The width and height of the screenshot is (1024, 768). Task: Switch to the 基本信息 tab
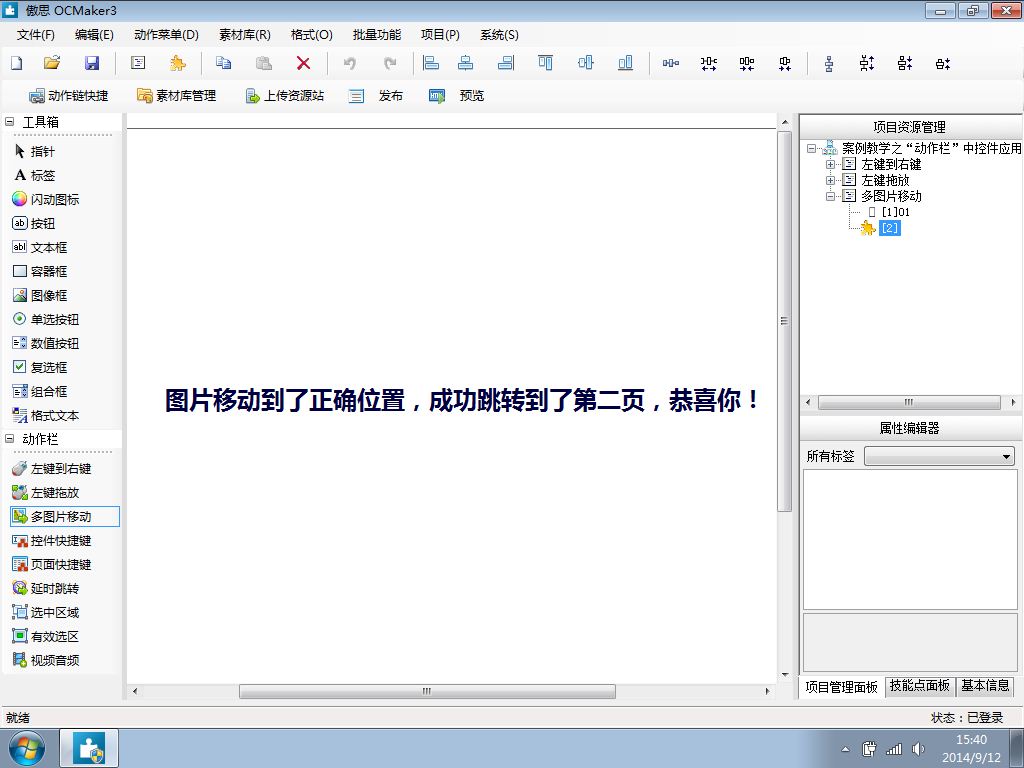[985, 686]
